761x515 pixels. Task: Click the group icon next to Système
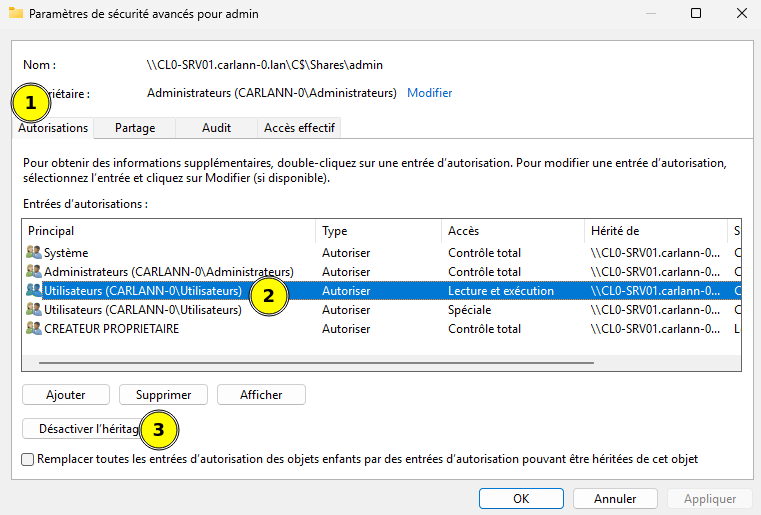[x=33, y=252]
